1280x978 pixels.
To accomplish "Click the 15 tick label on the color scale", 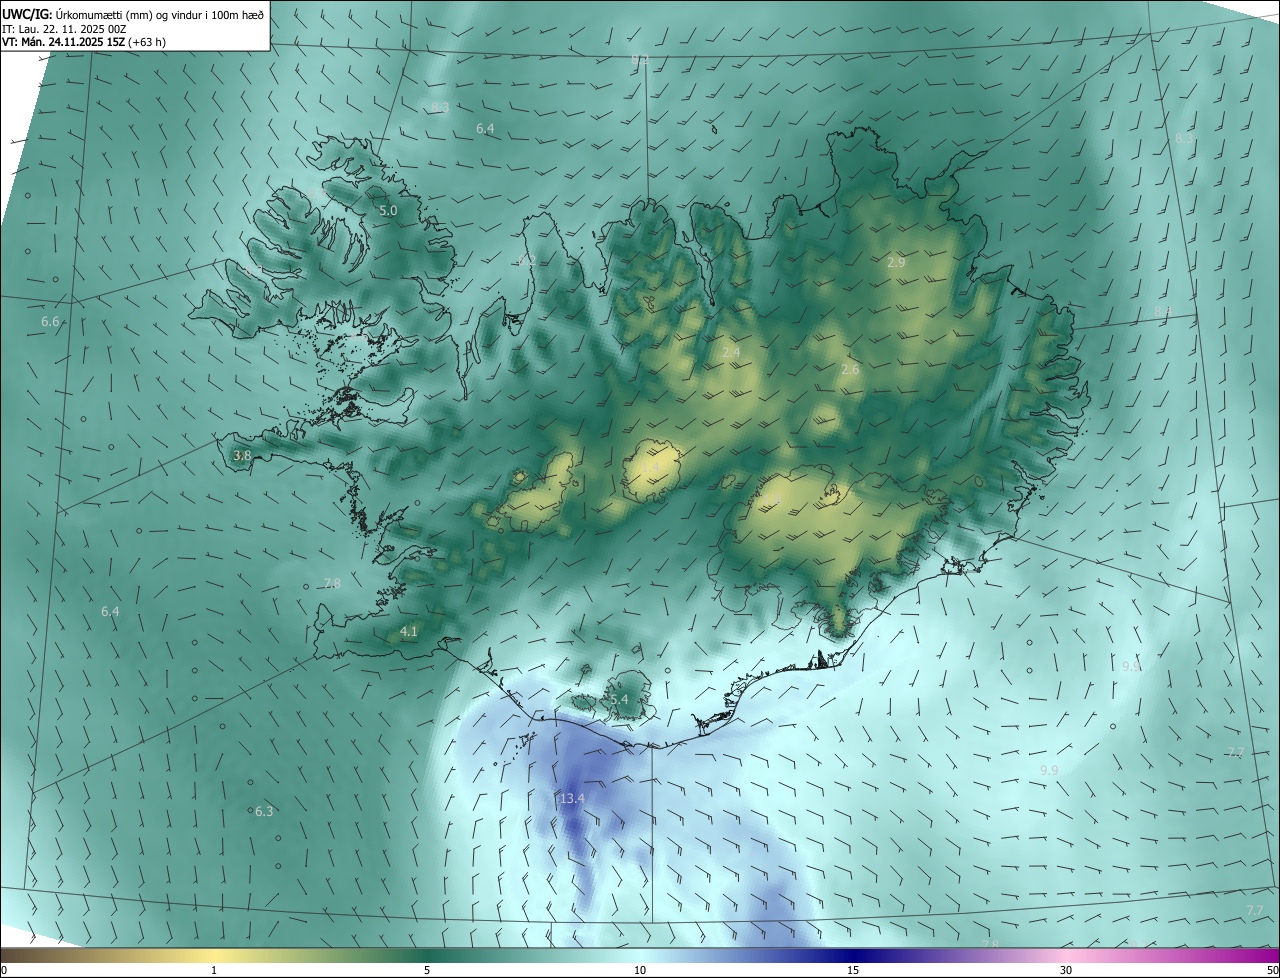I will click(853, 970).
